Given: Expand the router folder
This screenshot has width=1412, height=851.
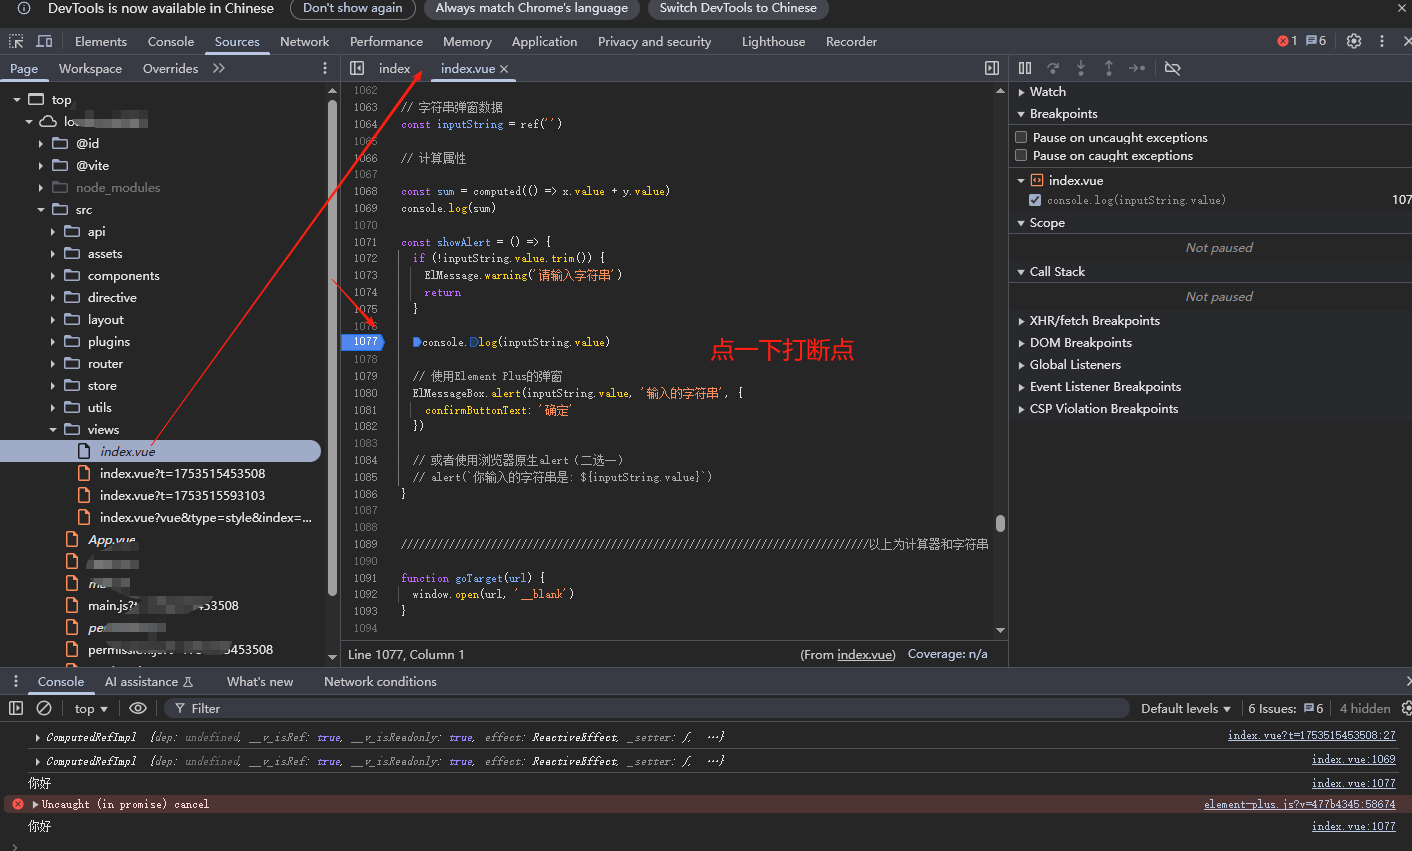Looking at the screenshot, I should [x=53, y=364].
